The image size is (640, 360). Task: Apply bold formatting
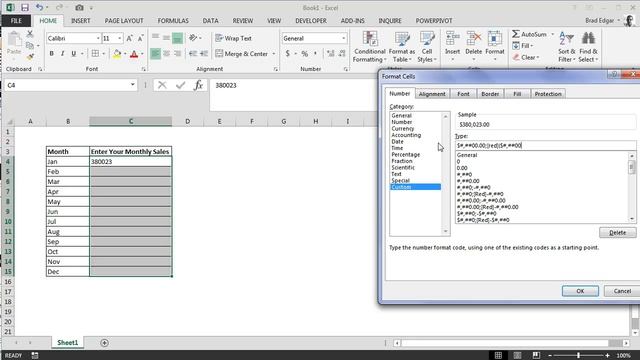point(51,53)
